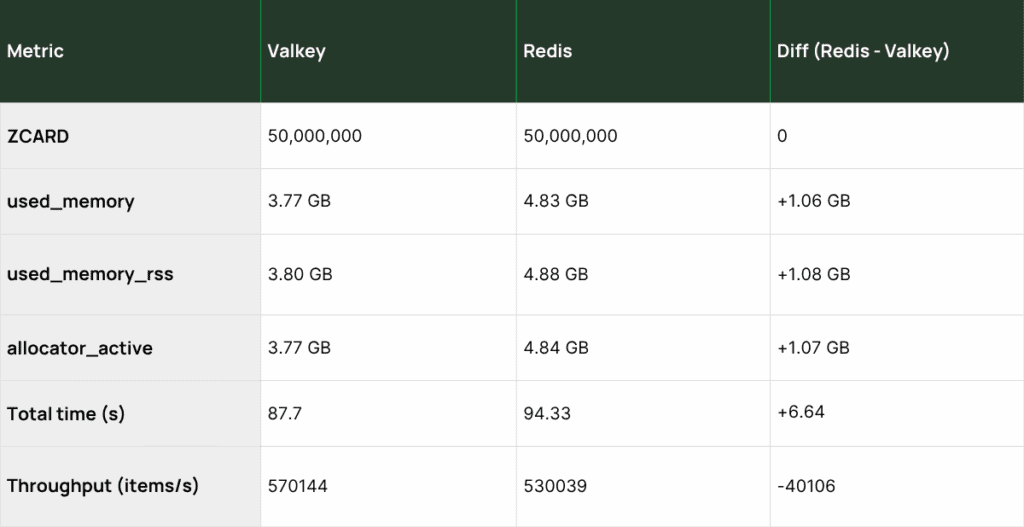Click the Metric column header
The height and width of the screenshot is (527, 1024).
pyautogui.click(x=36, y=51)
